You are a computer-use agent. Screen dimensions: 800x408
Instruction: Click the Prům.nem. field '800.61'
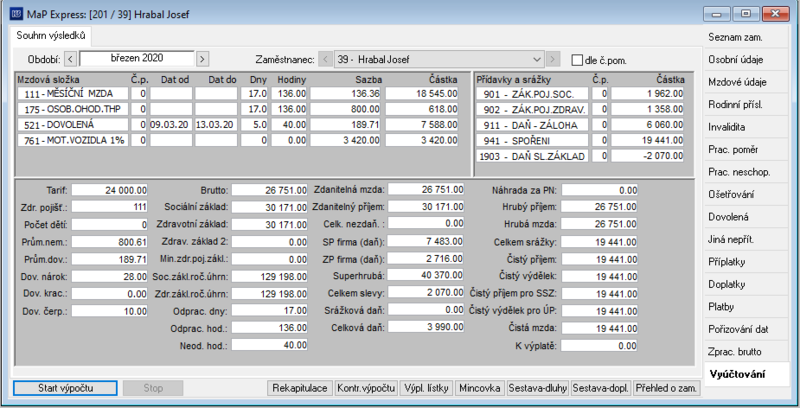pyautogui.click(x=109, y=242)
